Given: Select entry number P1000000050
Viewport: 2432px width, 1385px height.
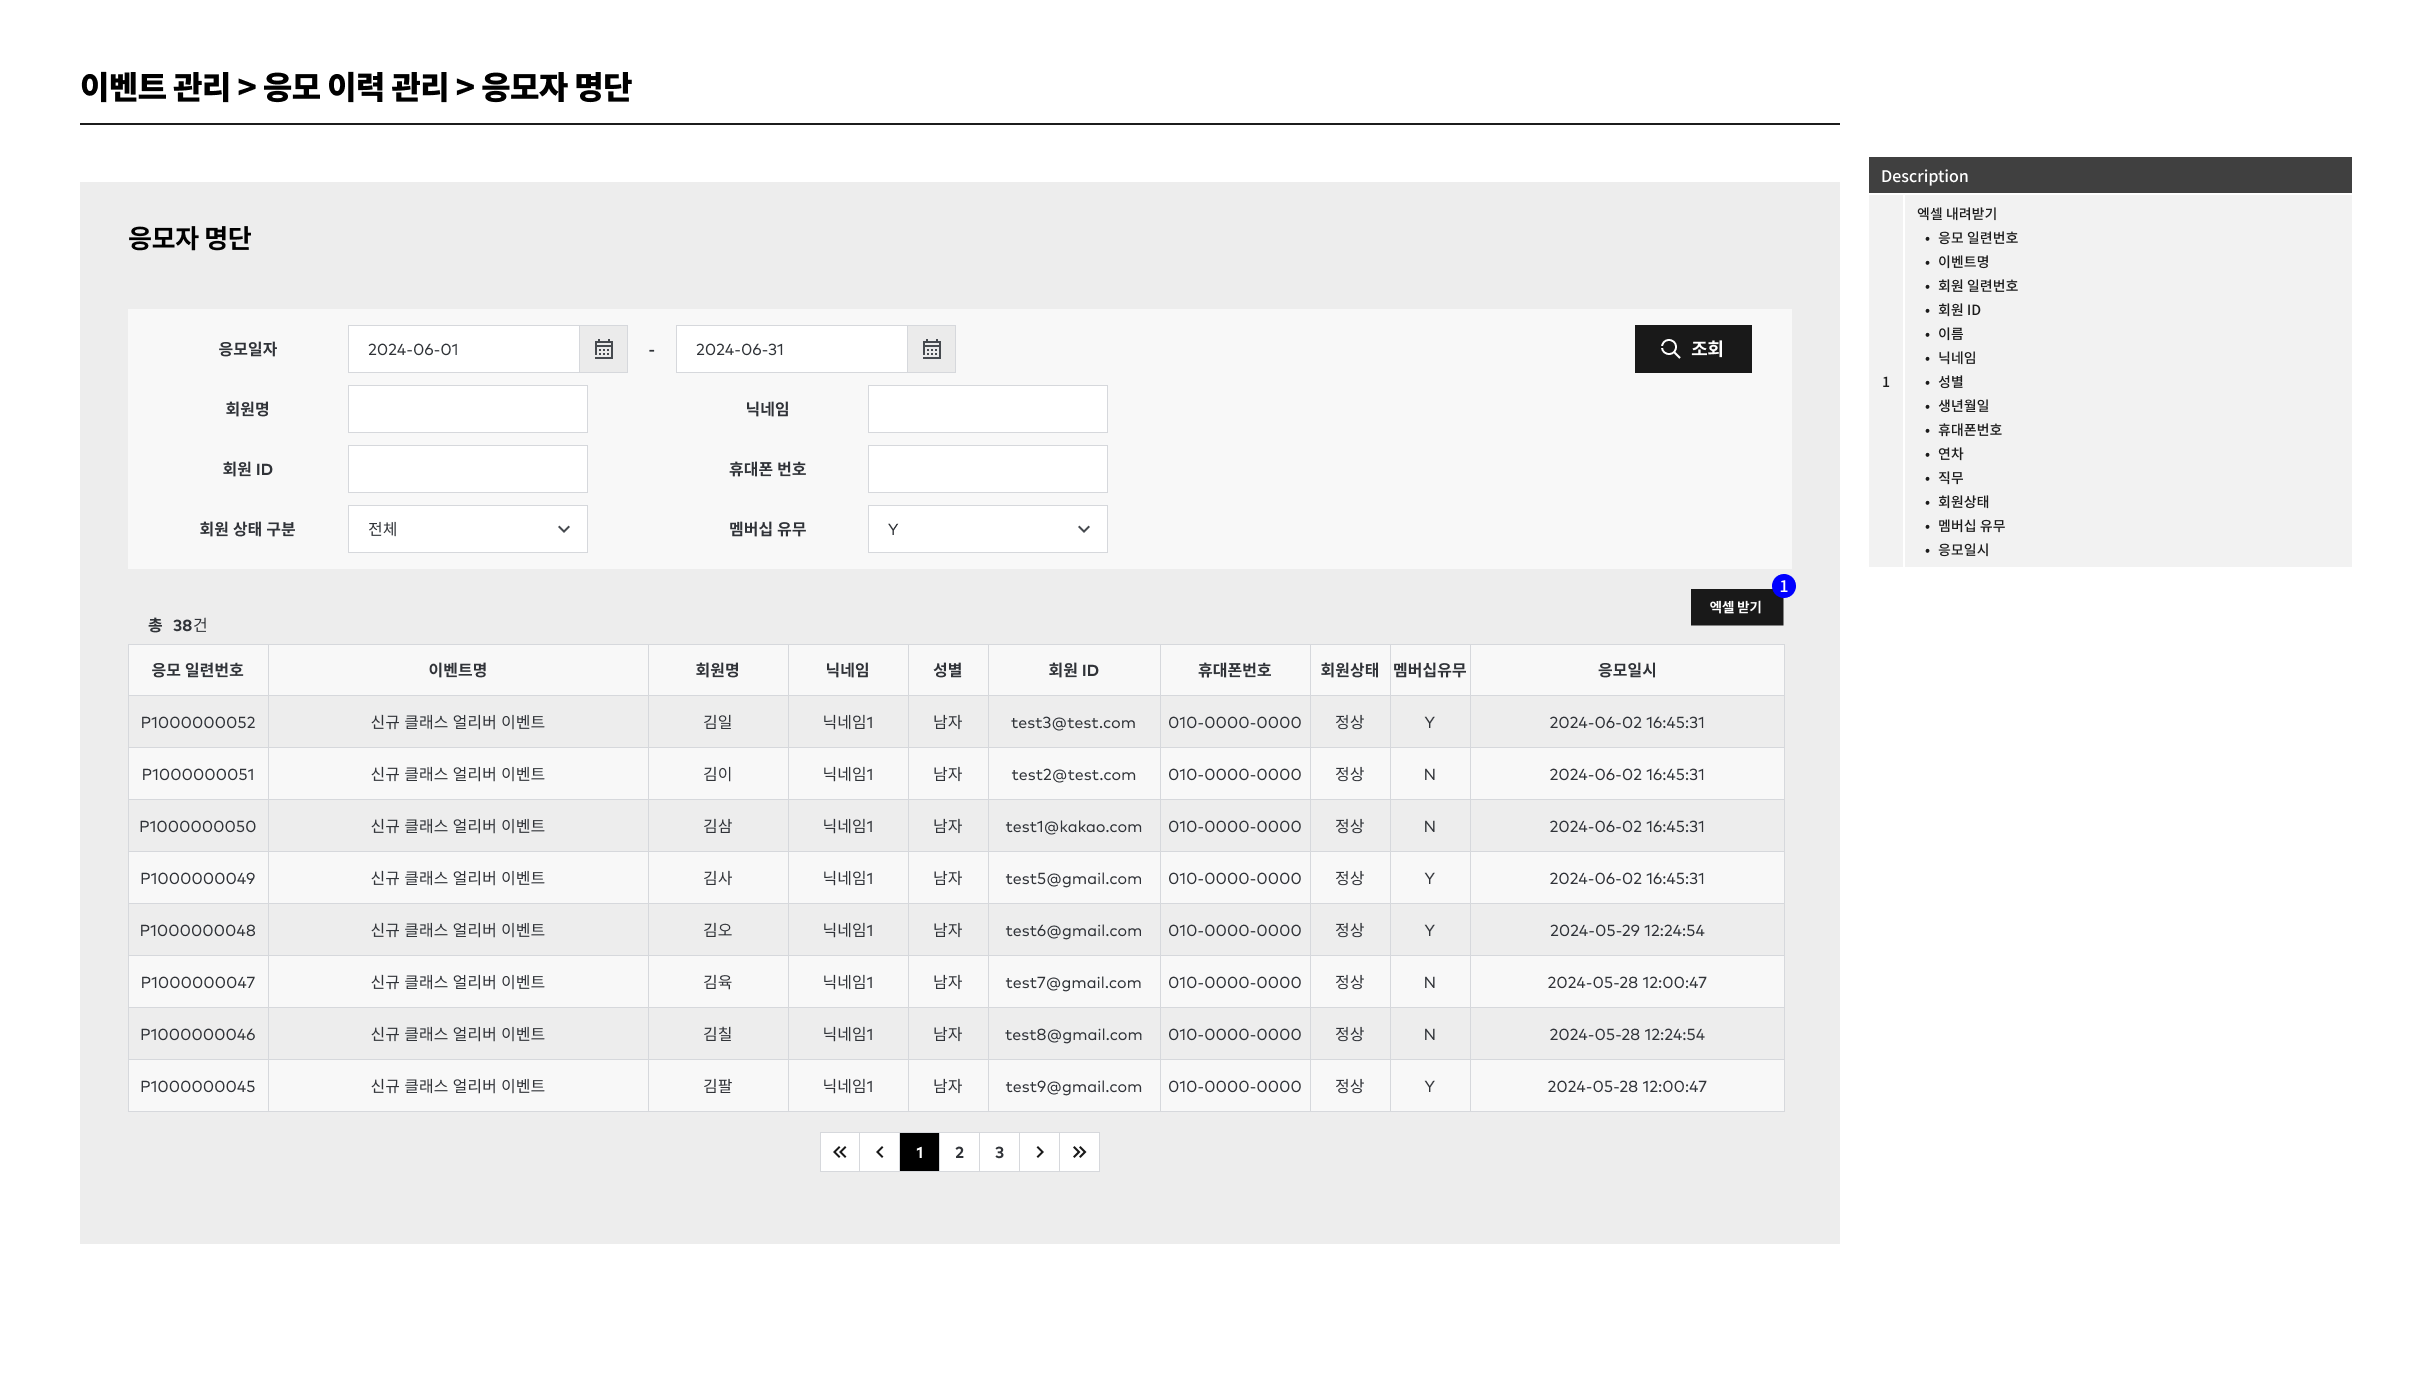Looking at the screenshot, I should tap(198, 826).
